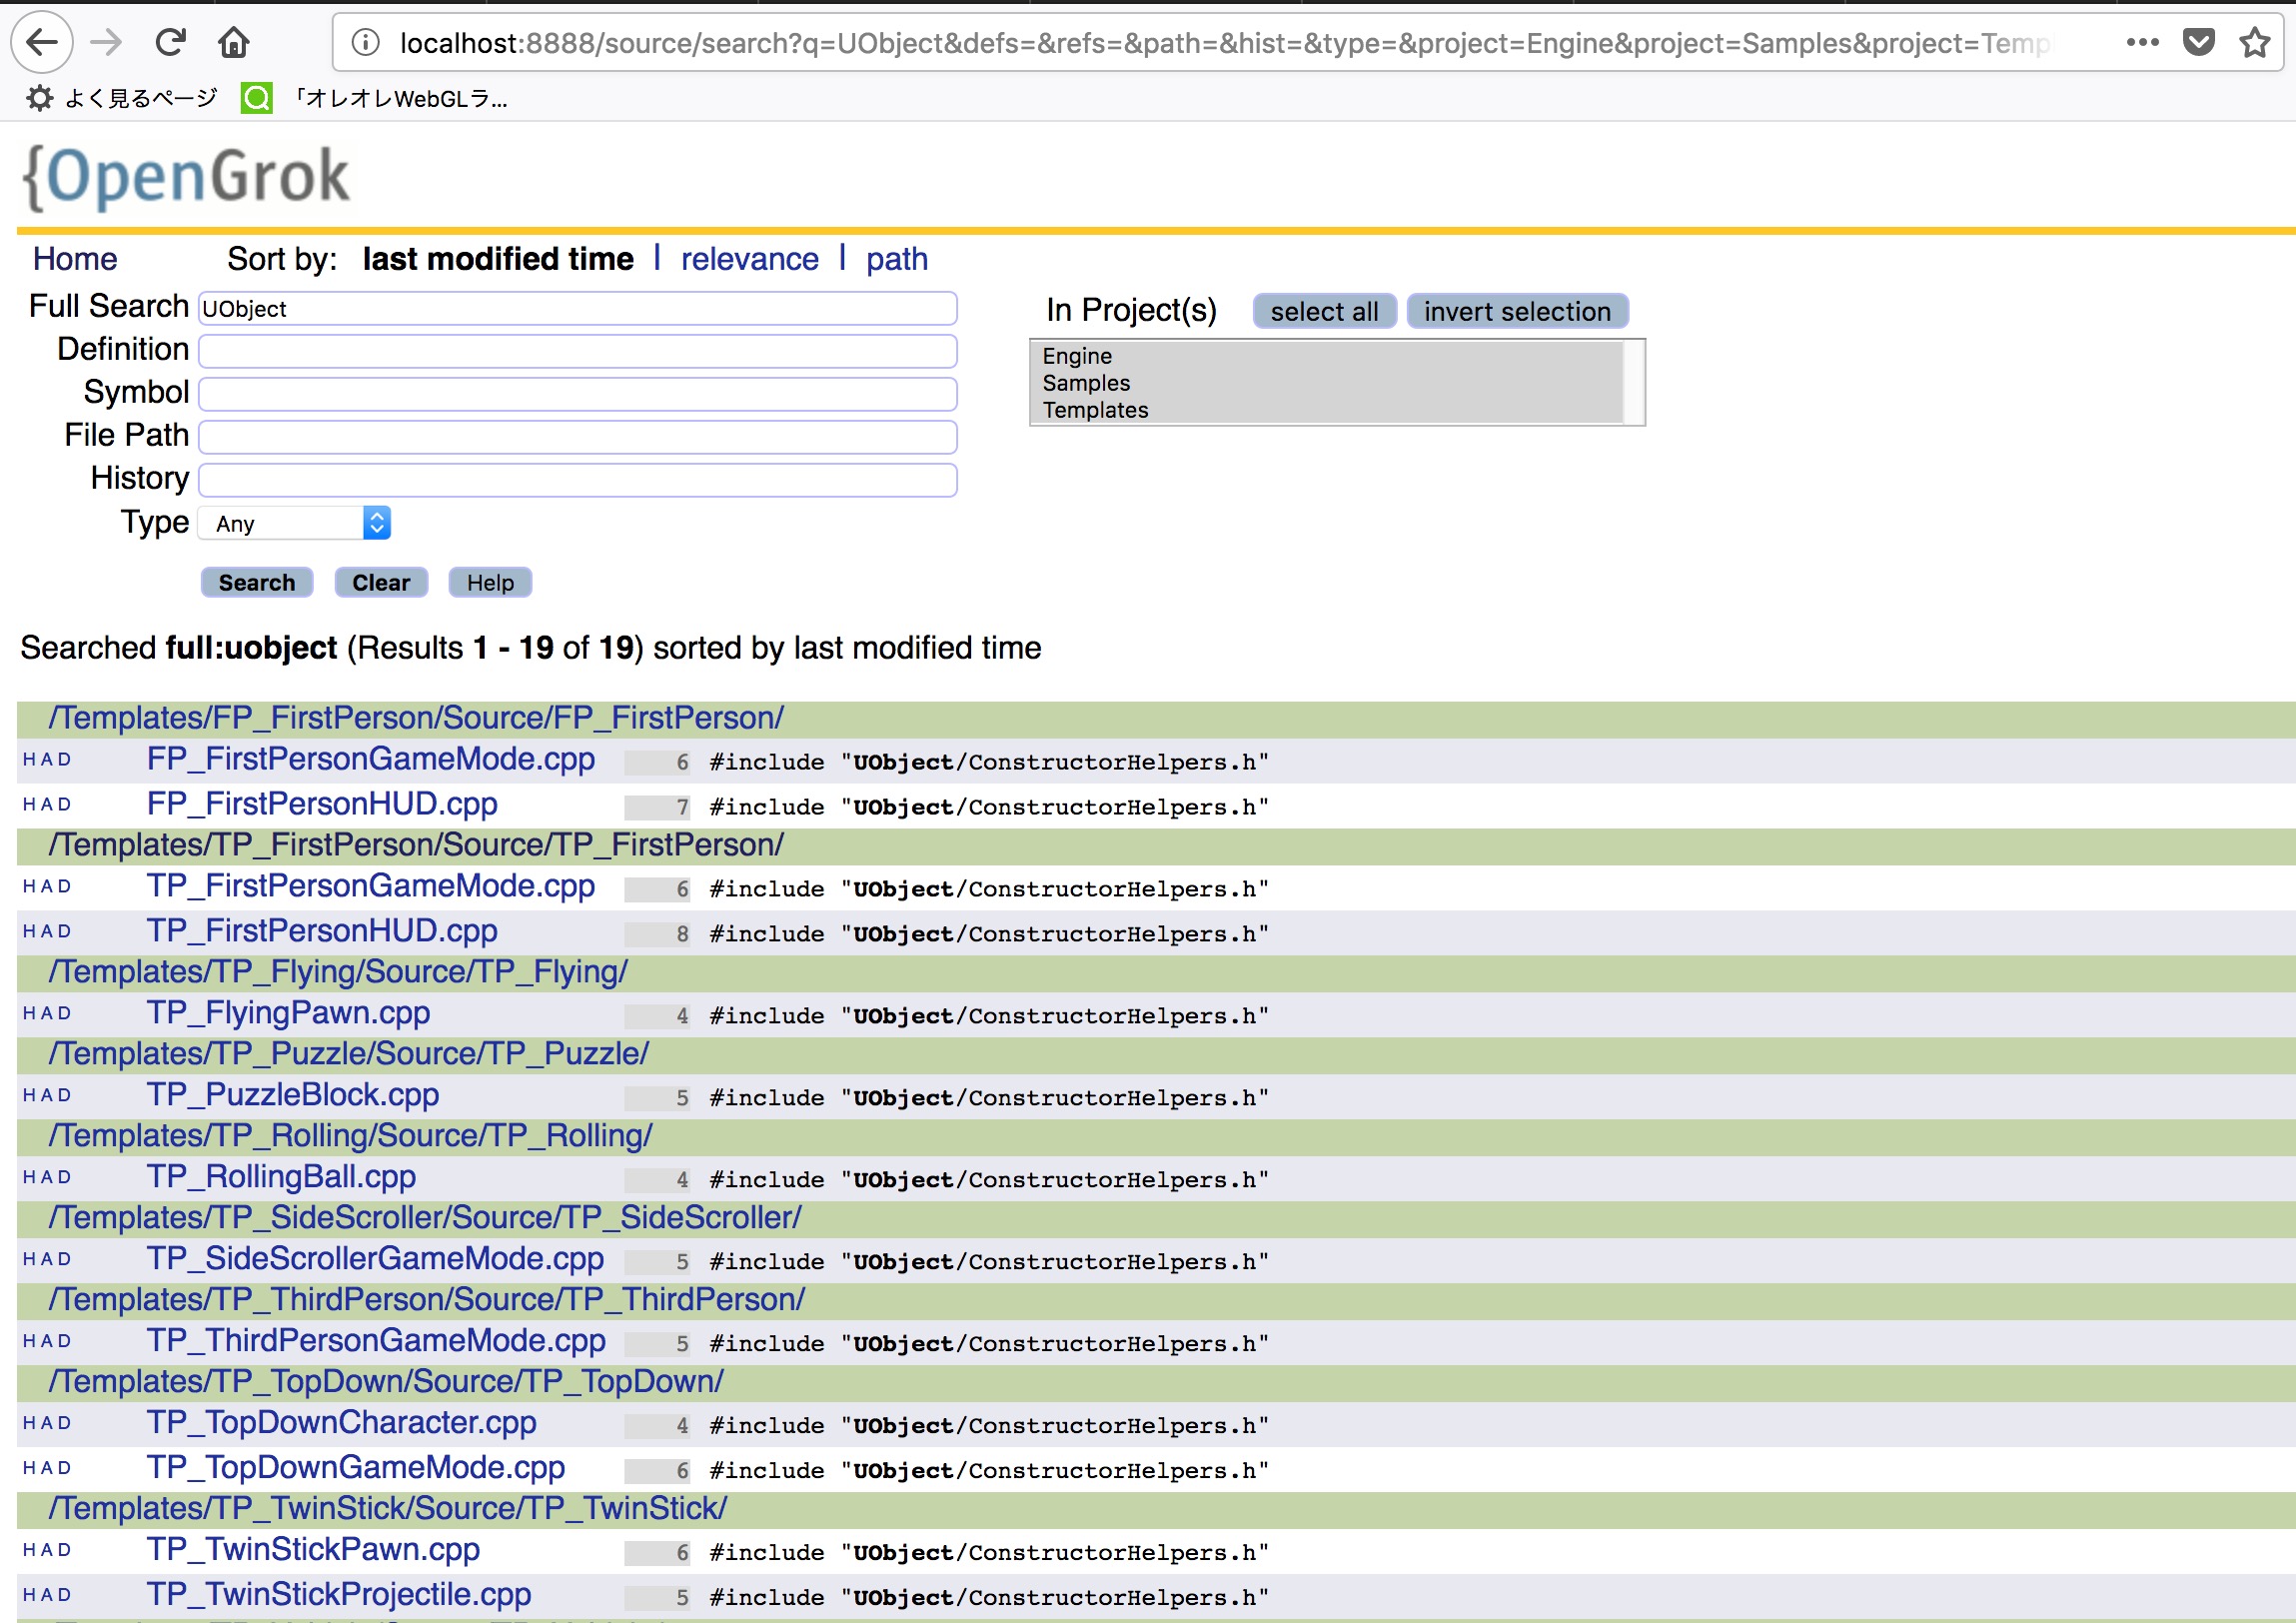Sort results by relevance
The image size is (2296, 1623).
tap(750, 259)
